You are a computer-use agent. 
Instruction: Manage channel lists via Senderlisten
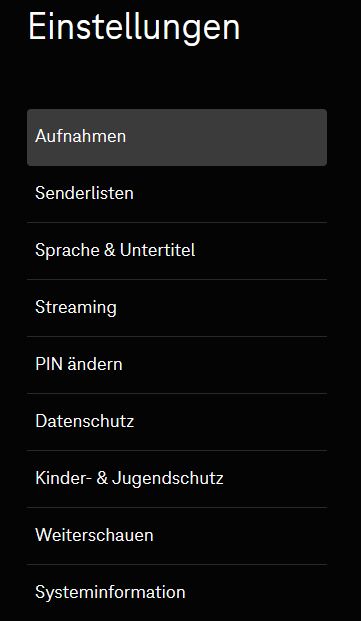click(177, 194)
